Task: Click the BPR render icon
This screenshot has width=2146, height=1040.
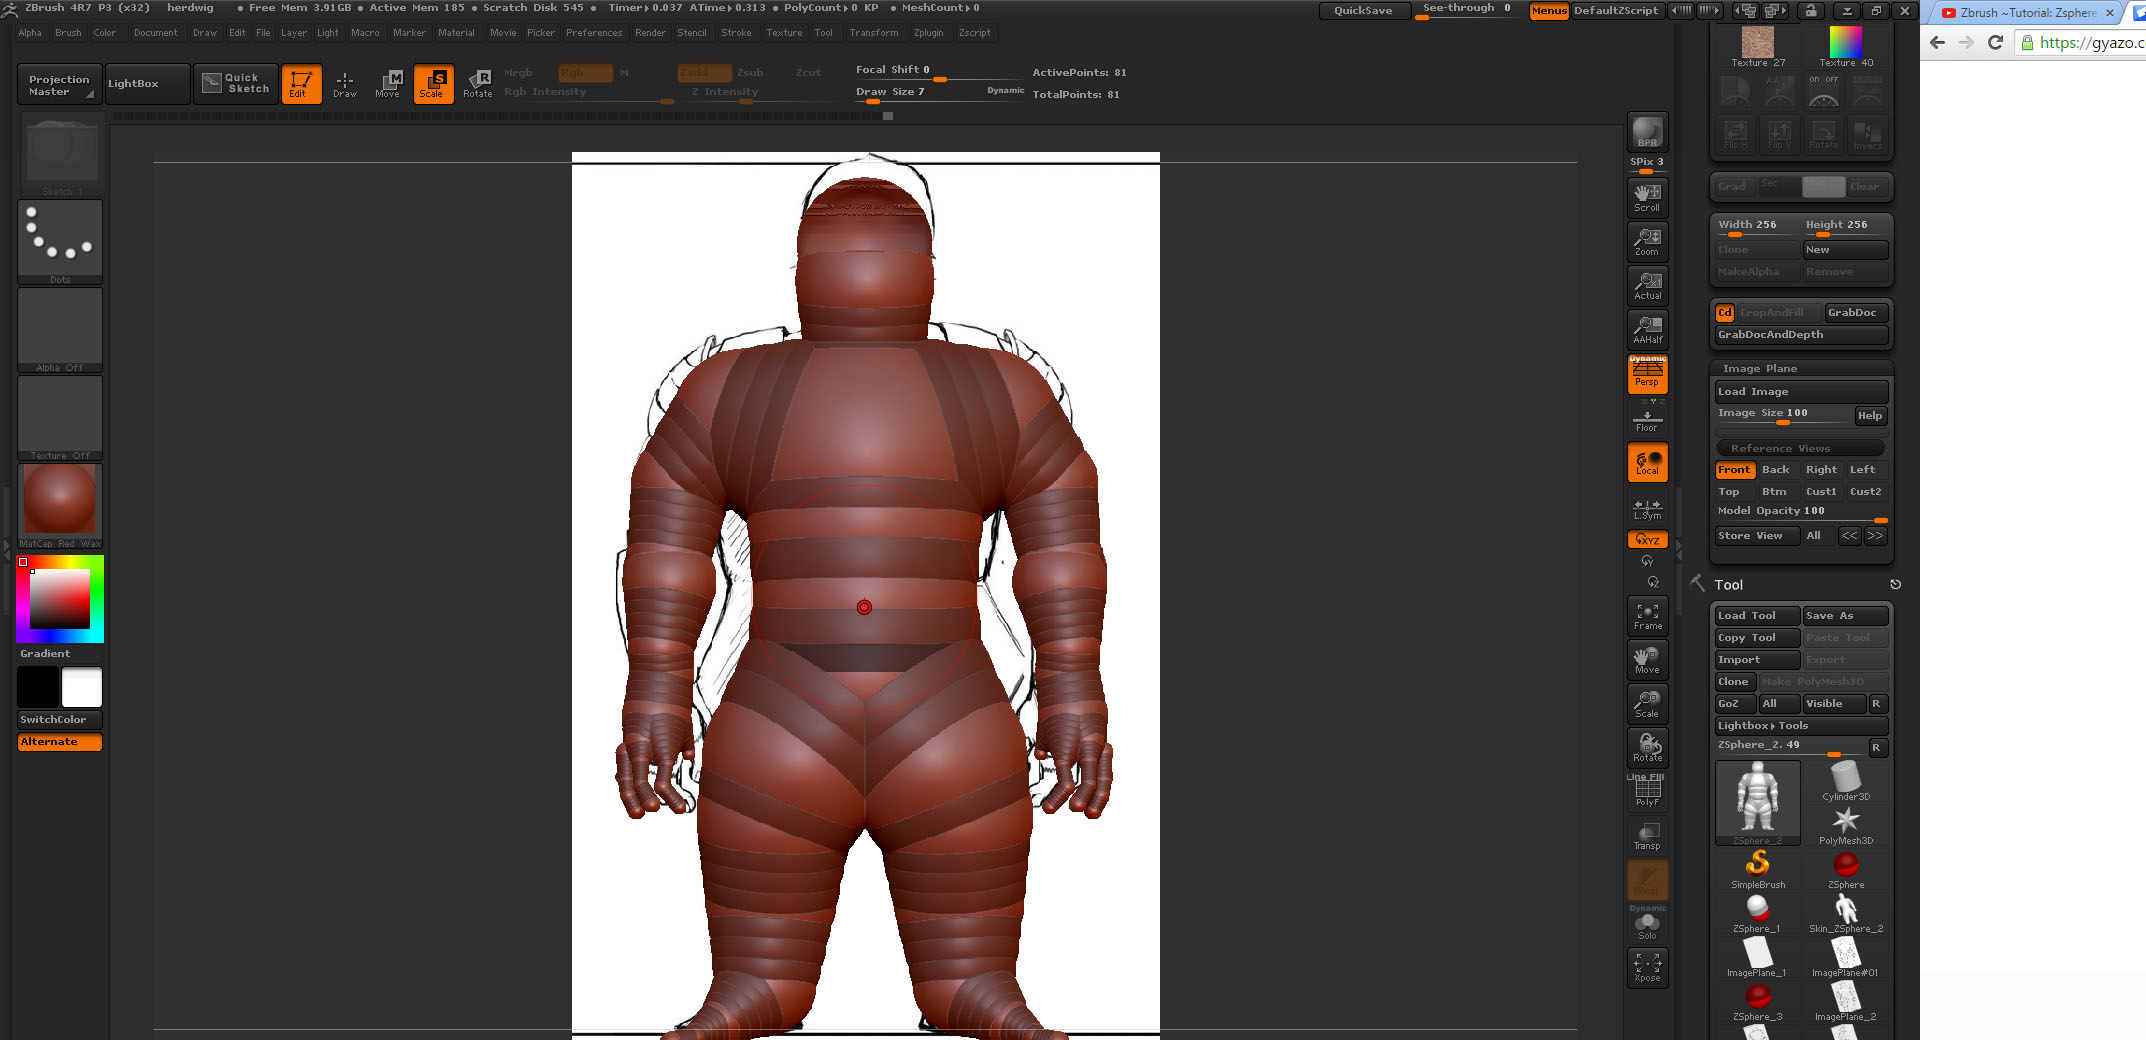Action: (x=1647, y=132)
